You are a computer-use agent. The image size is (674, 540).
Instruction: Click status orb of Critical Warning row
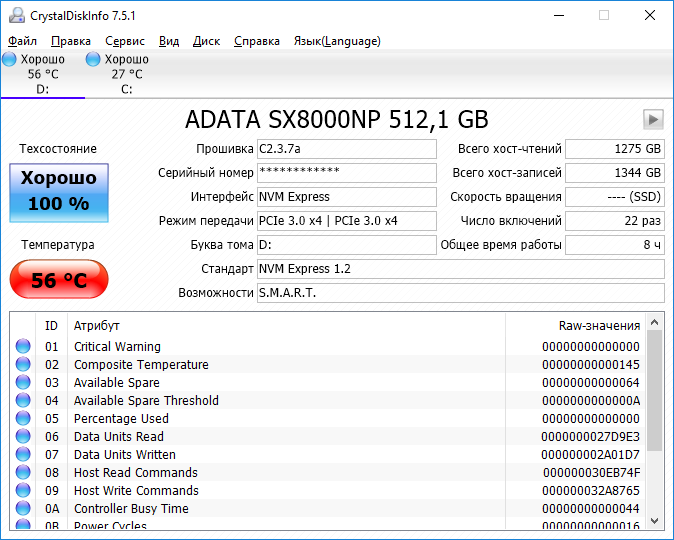point(23,347)
